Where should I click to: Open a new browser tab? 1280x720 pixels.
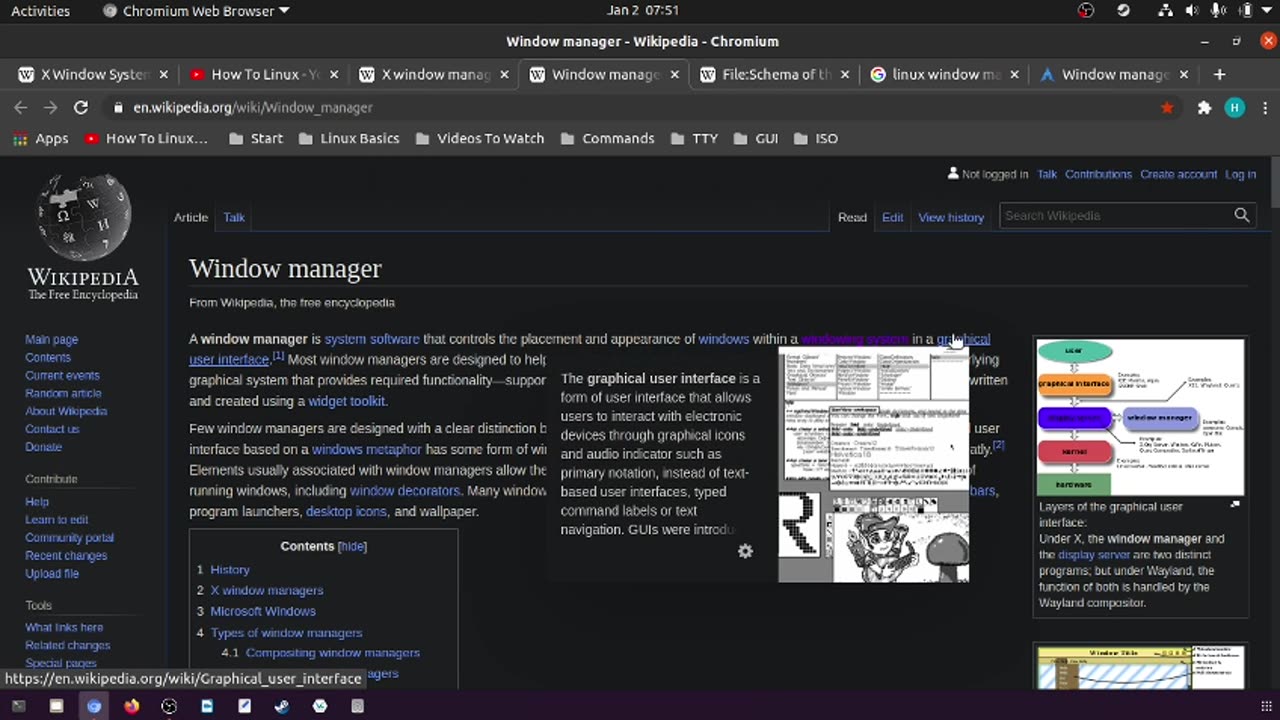tap(1219, 74)
